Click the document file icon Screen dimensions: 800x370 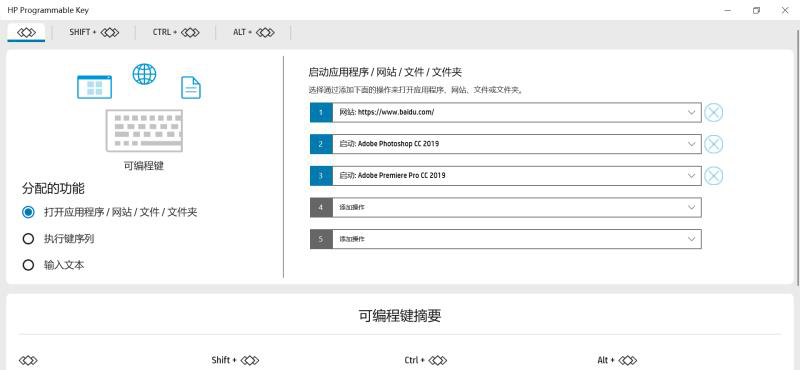pos(191,87)
